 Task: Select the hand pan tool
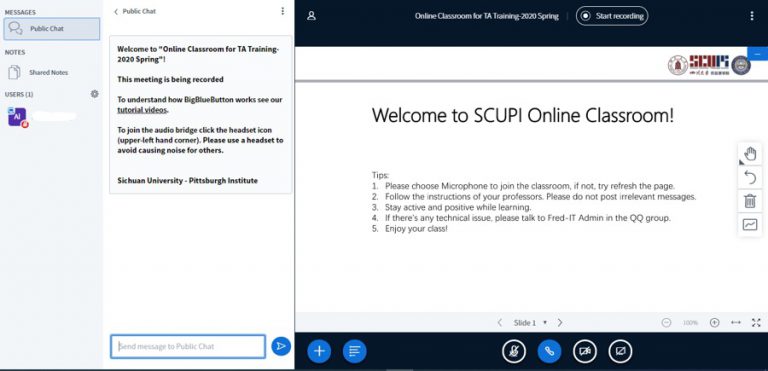point(750,154)
